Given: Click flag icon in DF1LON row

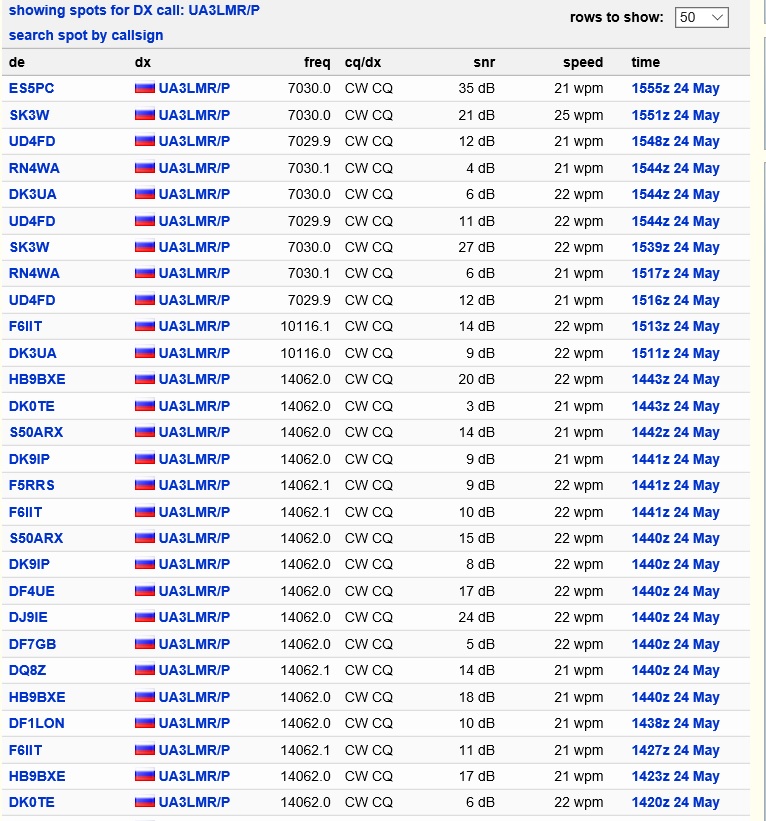Looking at the screenshot, I should click(x=145, y=723).
